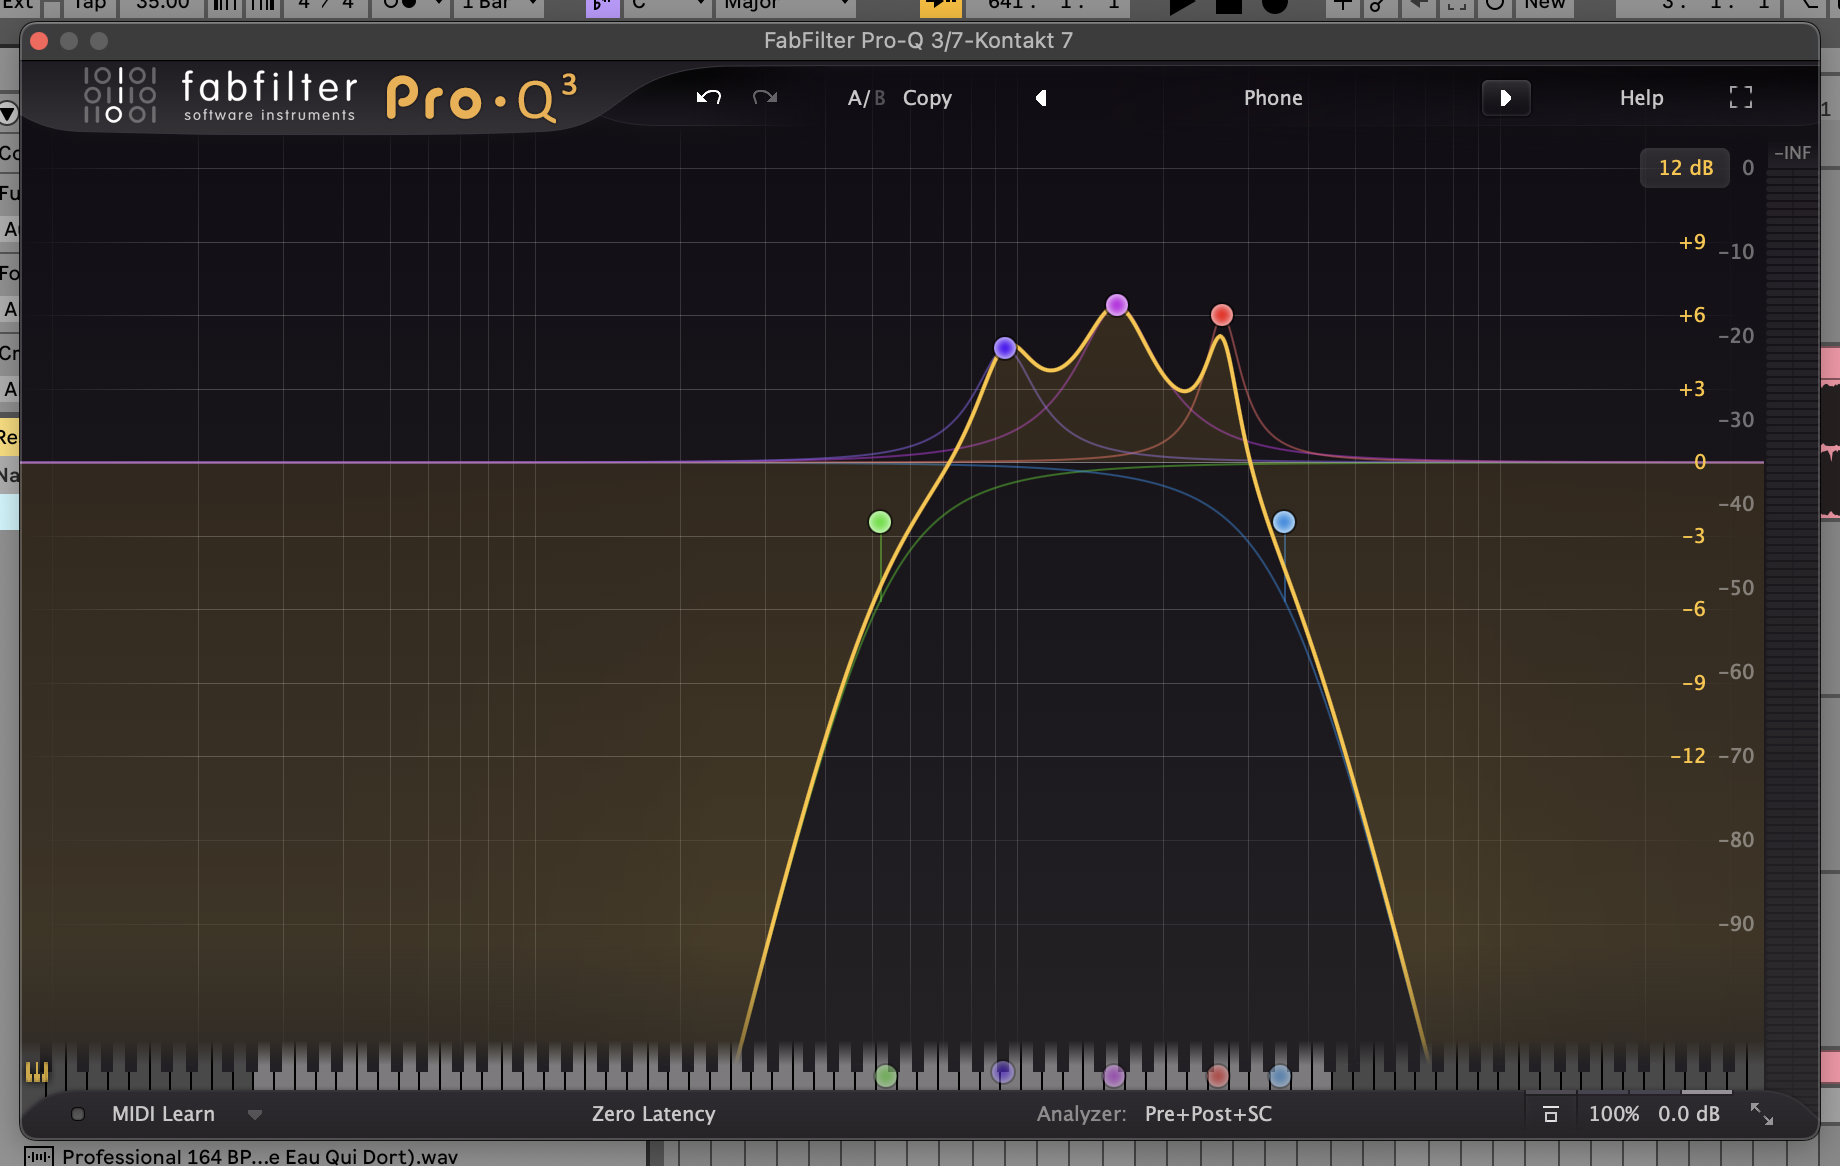Select the red bell band node
The width and height of the screenshot is (1840, 1166).
pyautogui.click(x=1222, y=315)
